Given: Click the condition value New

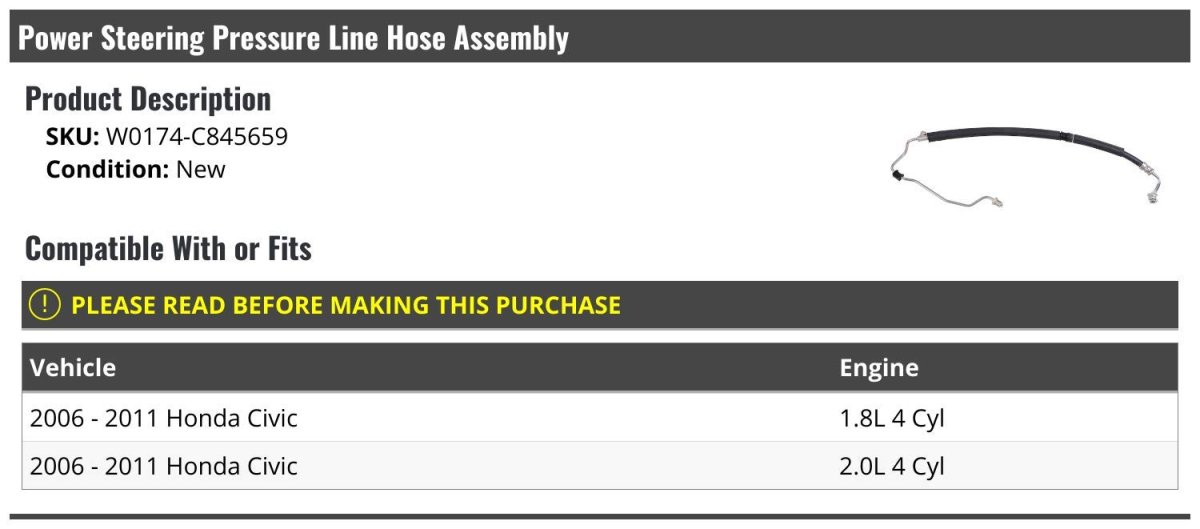Looking at the screenshot, I should tap(201, 169).
